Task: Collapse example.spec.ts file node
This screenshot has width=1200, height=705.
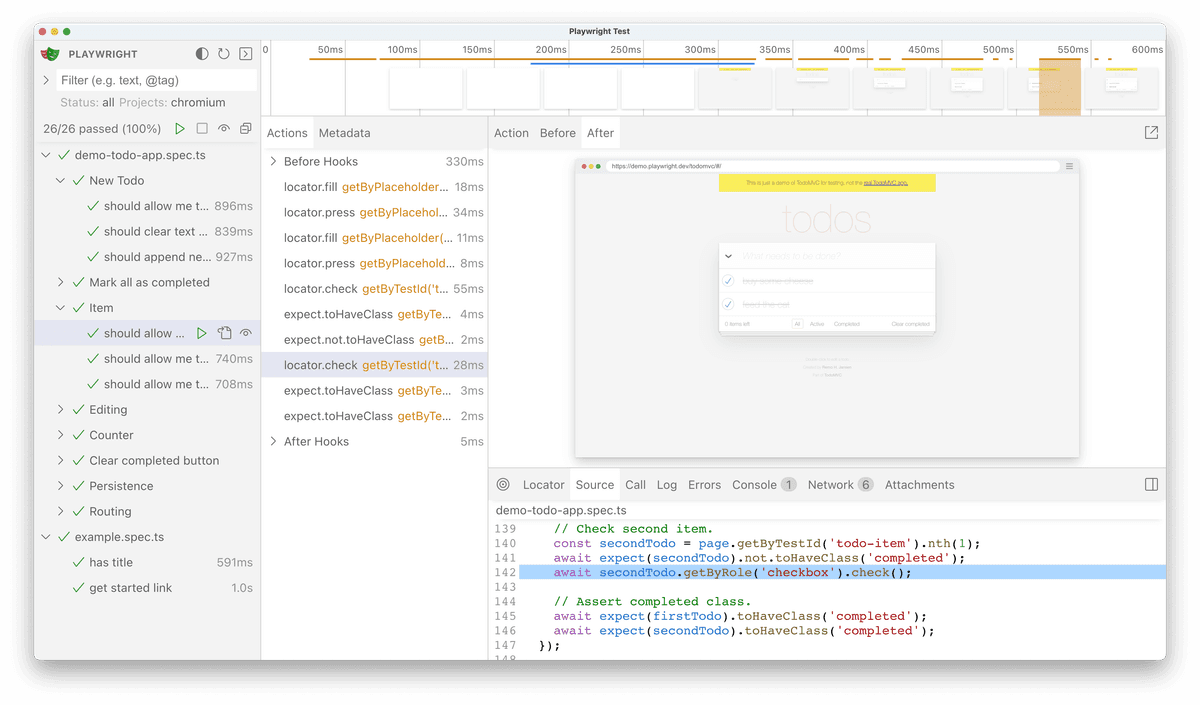Action: [46, 537]
